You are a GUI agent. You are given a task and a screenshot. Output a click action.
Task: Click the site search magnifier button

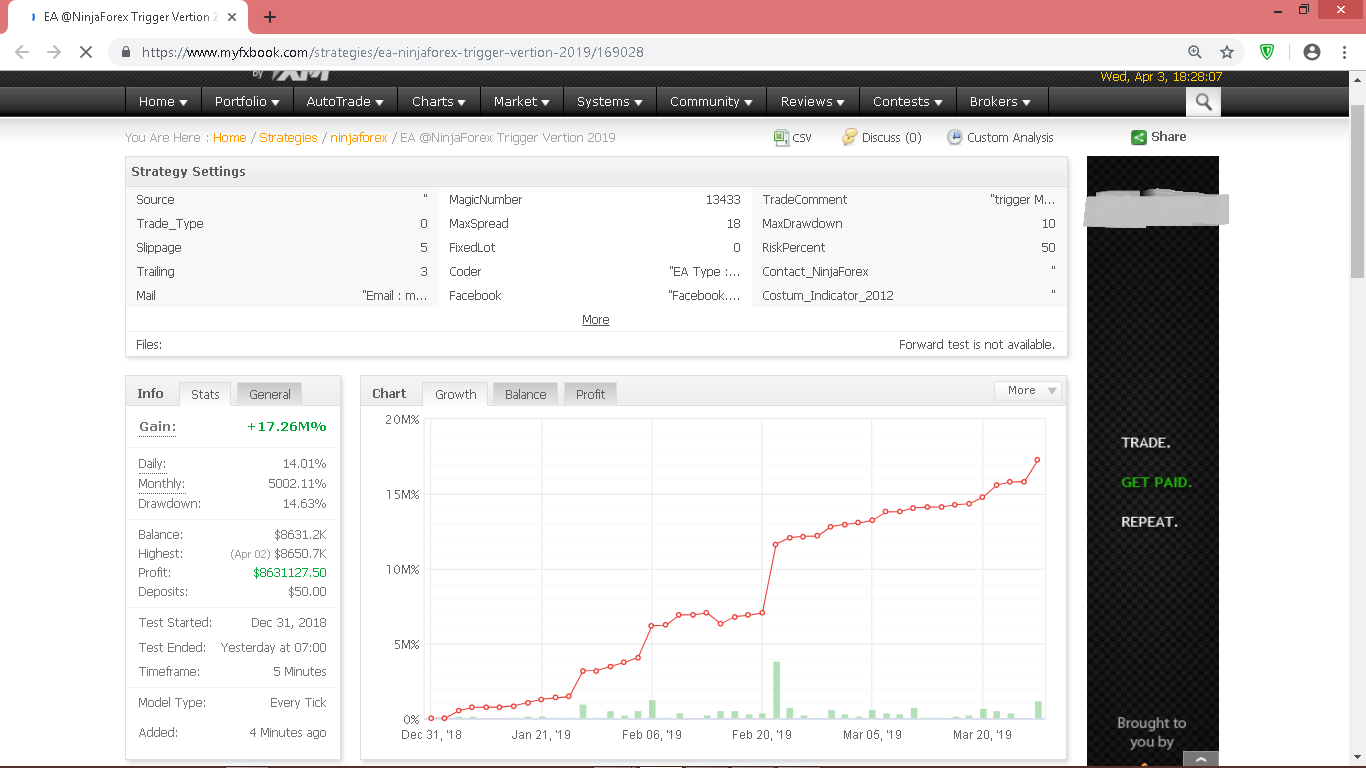pos(1203,102)
